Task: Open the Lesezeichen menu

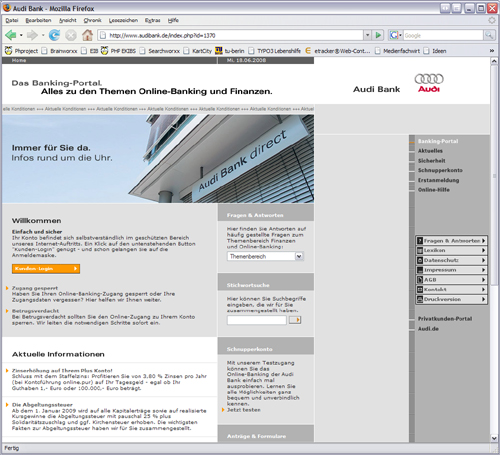Action: (x=123, y=20)
